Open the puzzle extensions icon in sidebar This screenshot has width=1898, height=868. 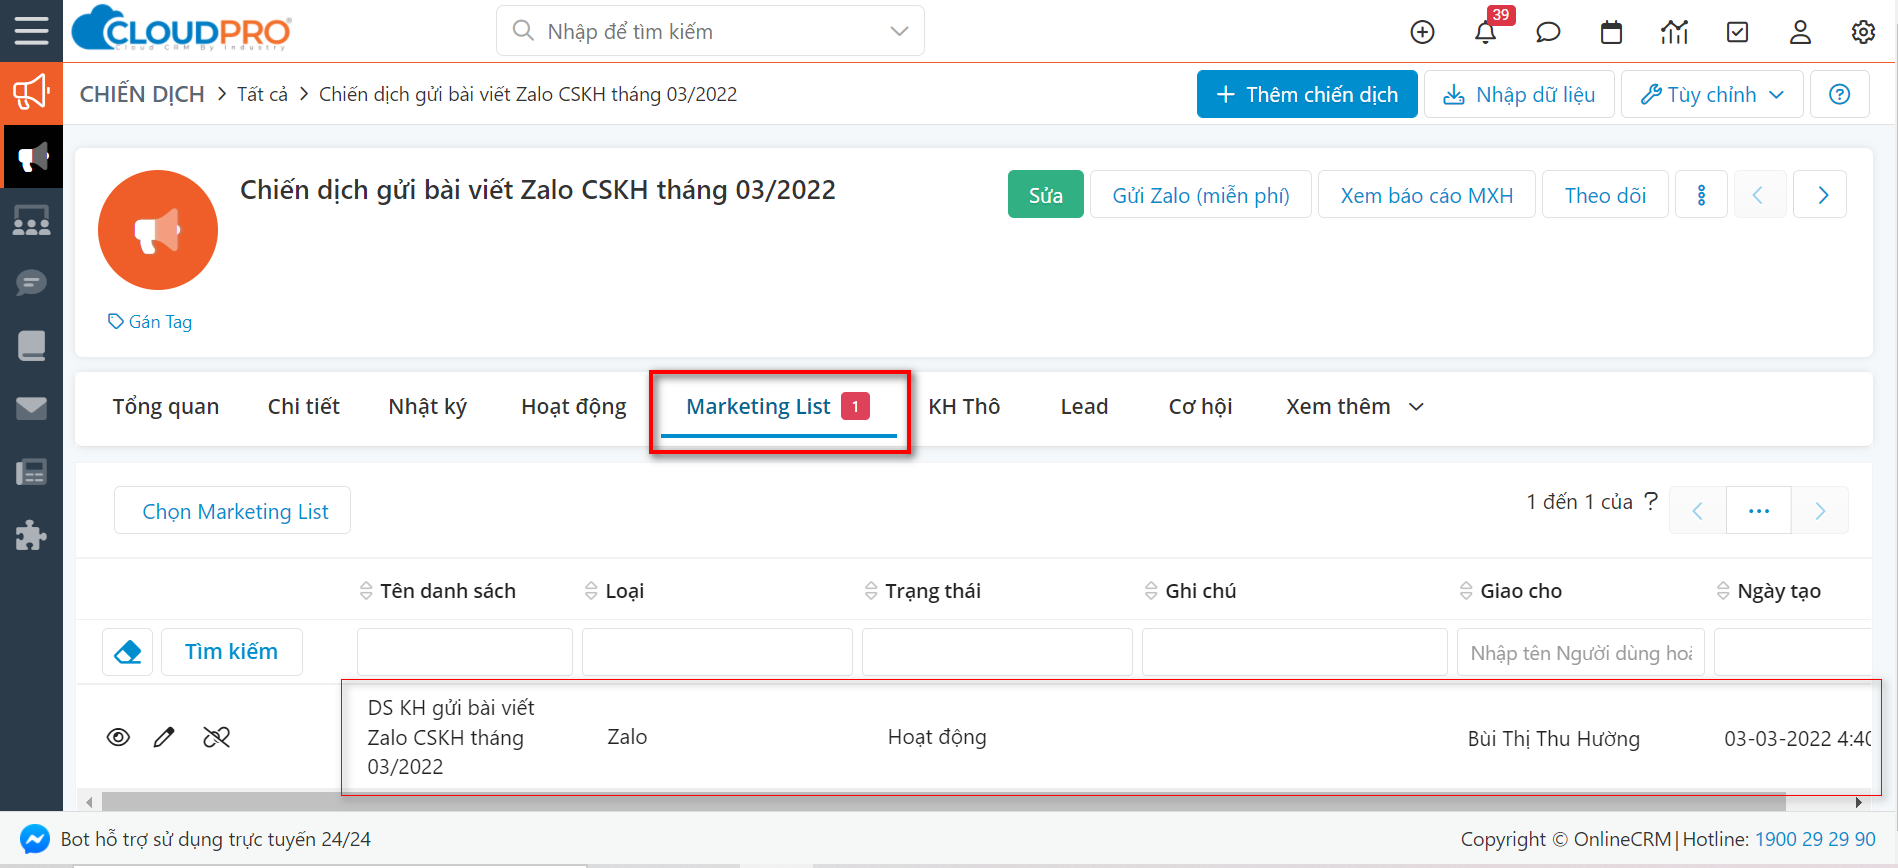[31, 535]
